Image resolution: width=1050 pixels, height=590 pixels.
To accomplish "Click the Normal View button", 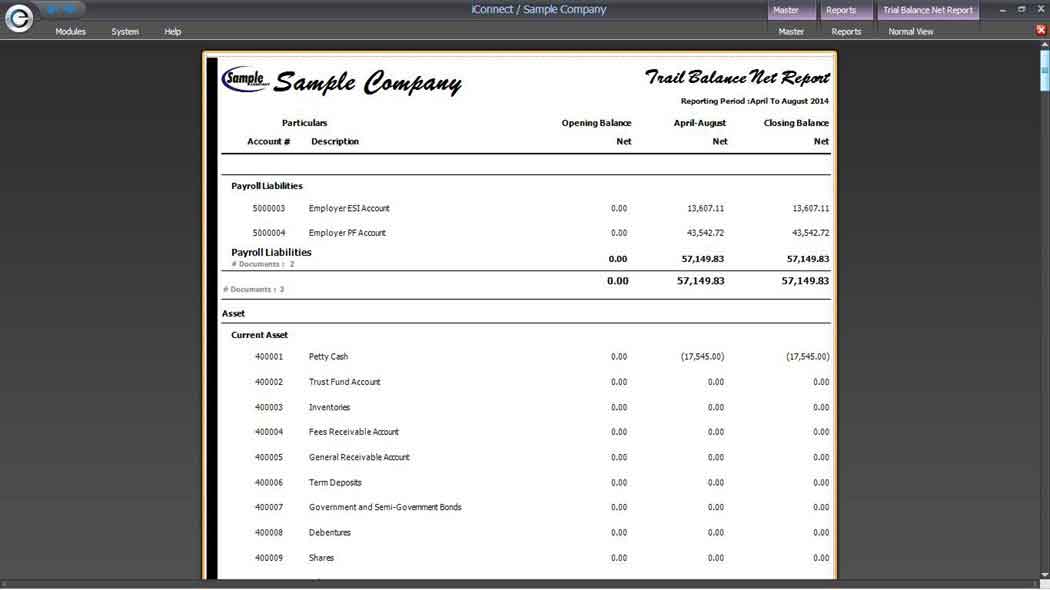I will click(911, 32).
